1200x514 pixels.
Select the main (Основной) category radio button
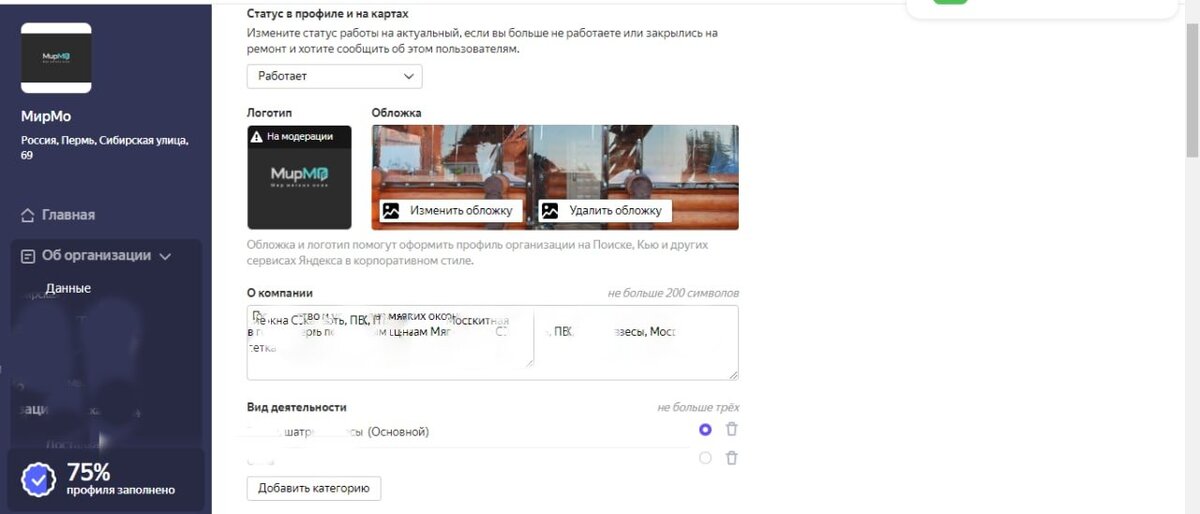click(x=706, y=430)
